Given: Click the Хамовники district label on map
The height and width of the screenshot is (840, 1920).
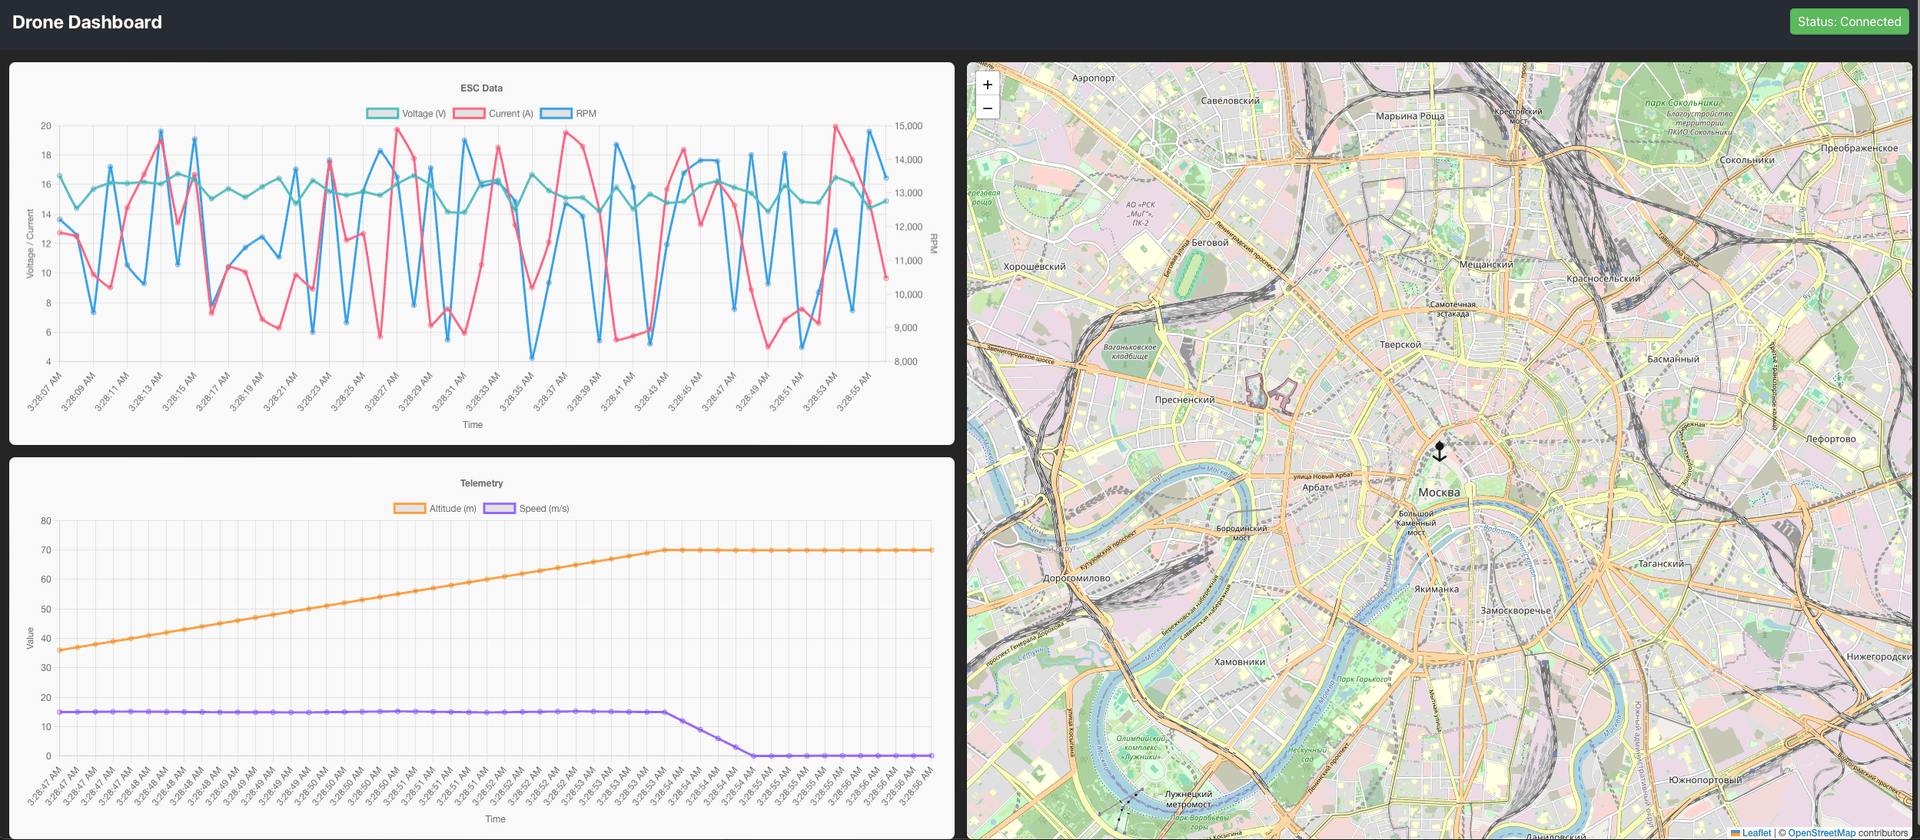Looking at the screenshot, I should pos(1239,662).
